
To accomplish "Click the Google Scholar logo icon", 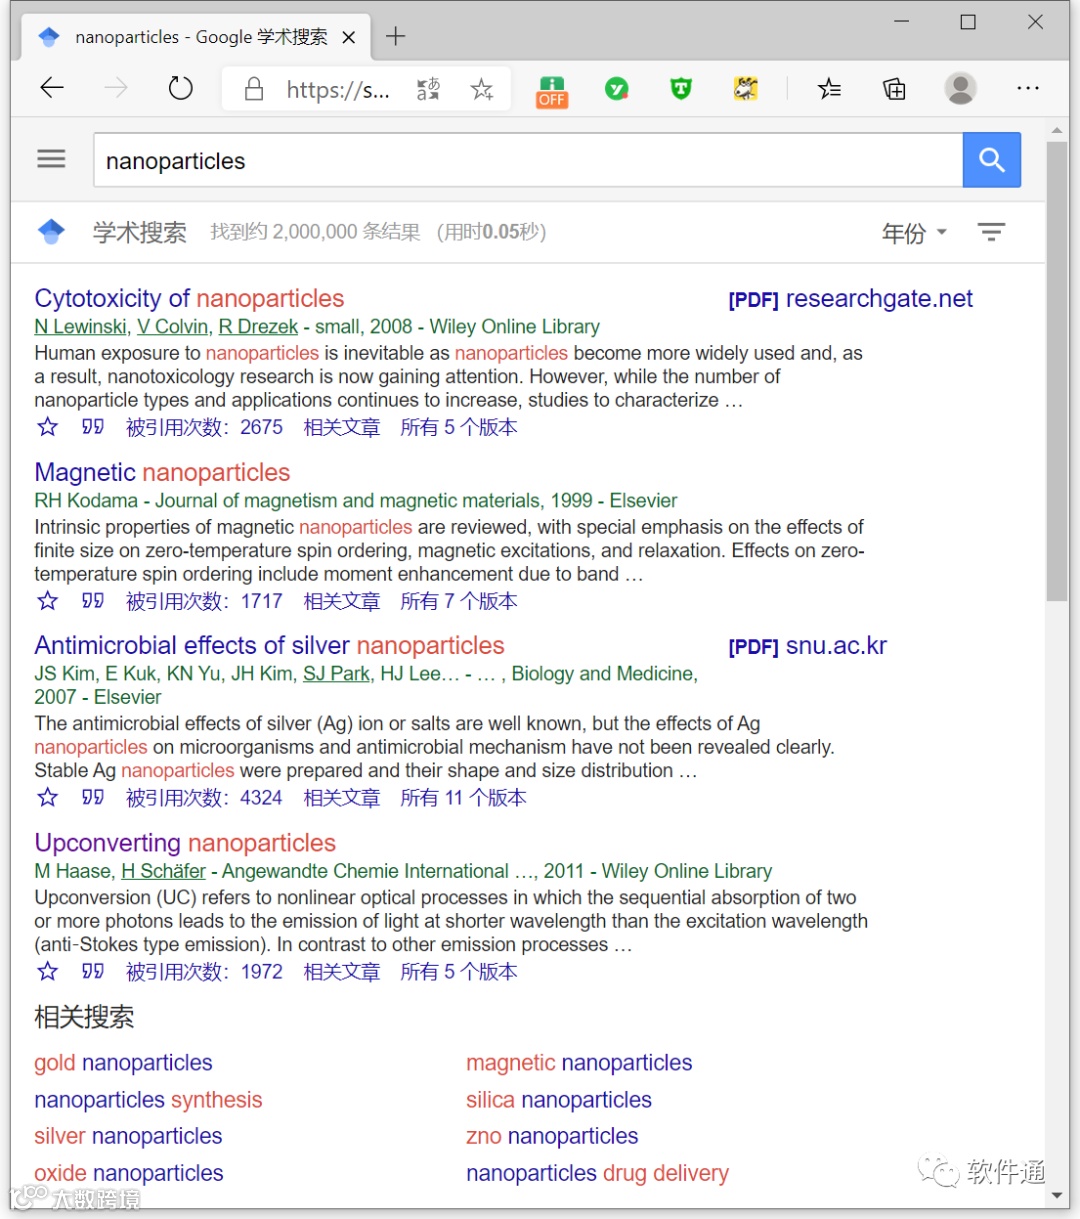I will pyautogui.click(x=51, y=232).
